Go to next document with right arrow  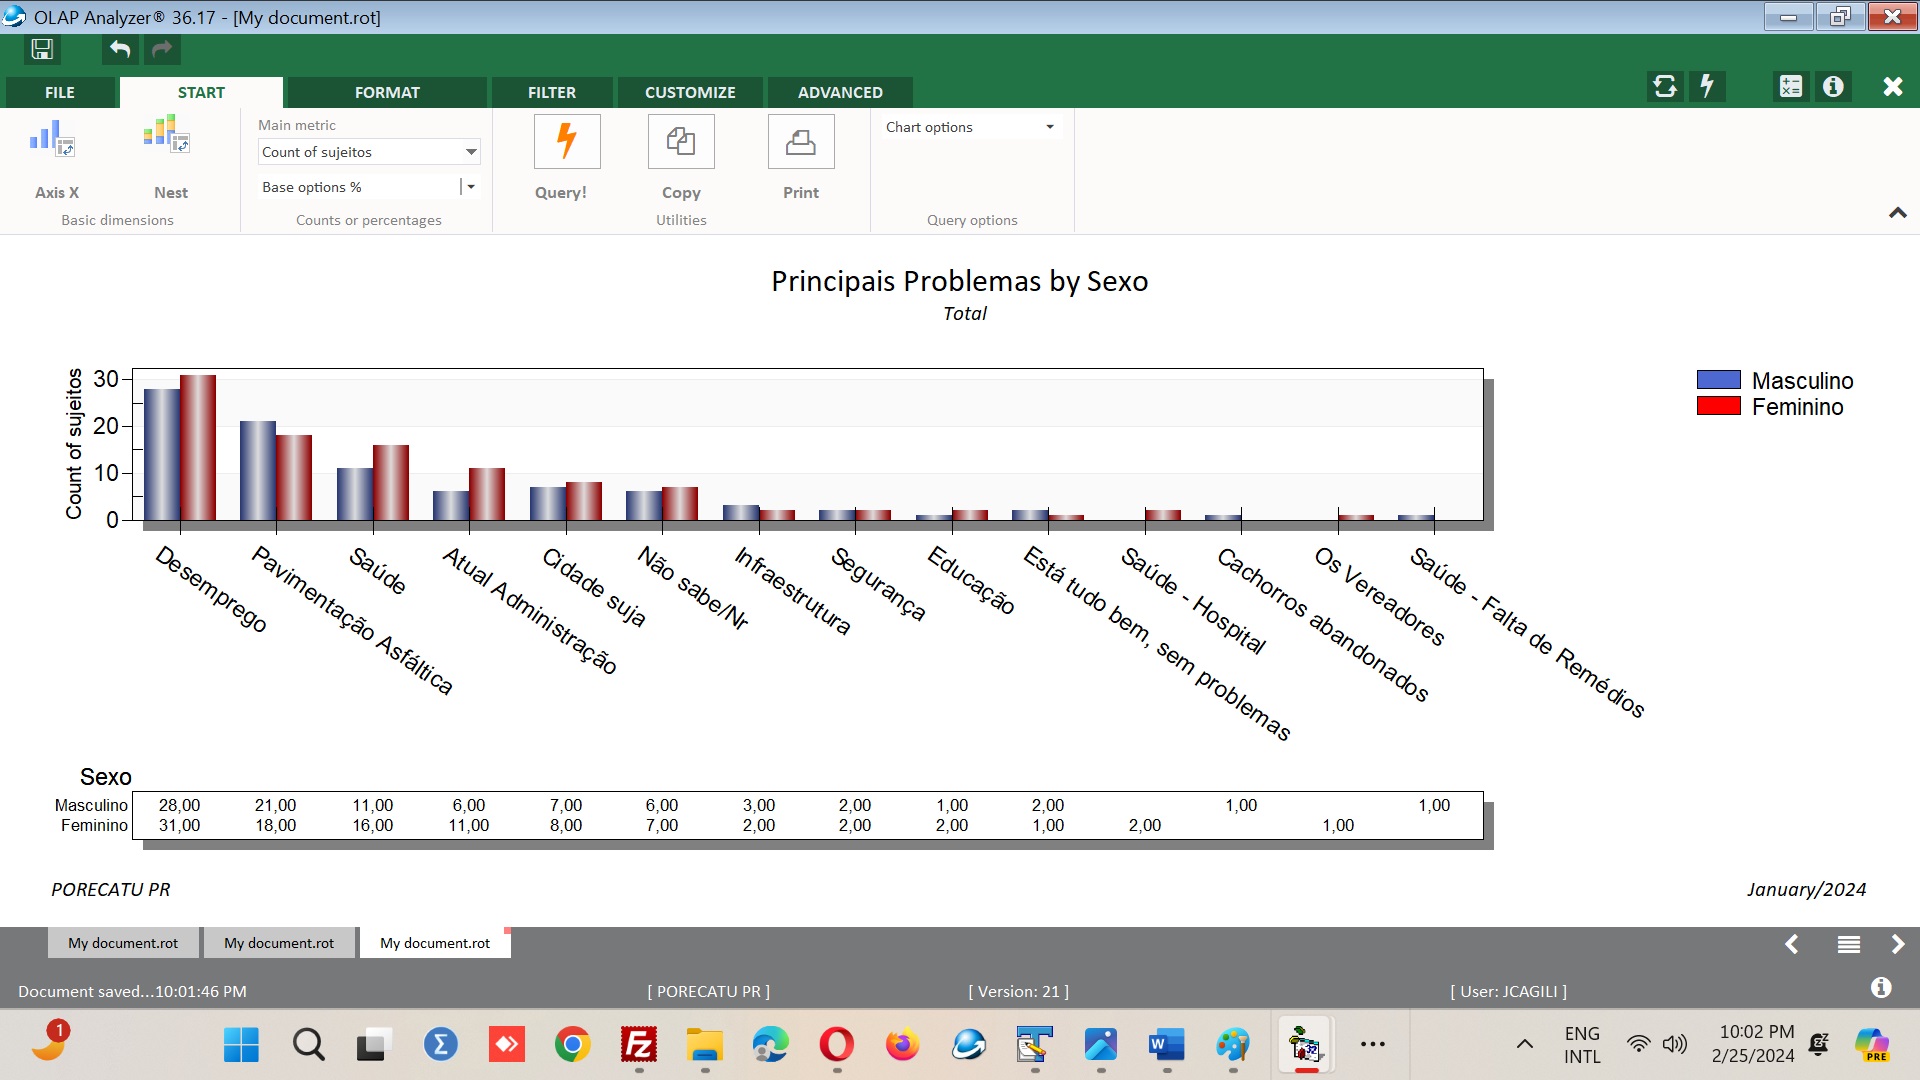pyautogui.click(x=1897, y=944)
